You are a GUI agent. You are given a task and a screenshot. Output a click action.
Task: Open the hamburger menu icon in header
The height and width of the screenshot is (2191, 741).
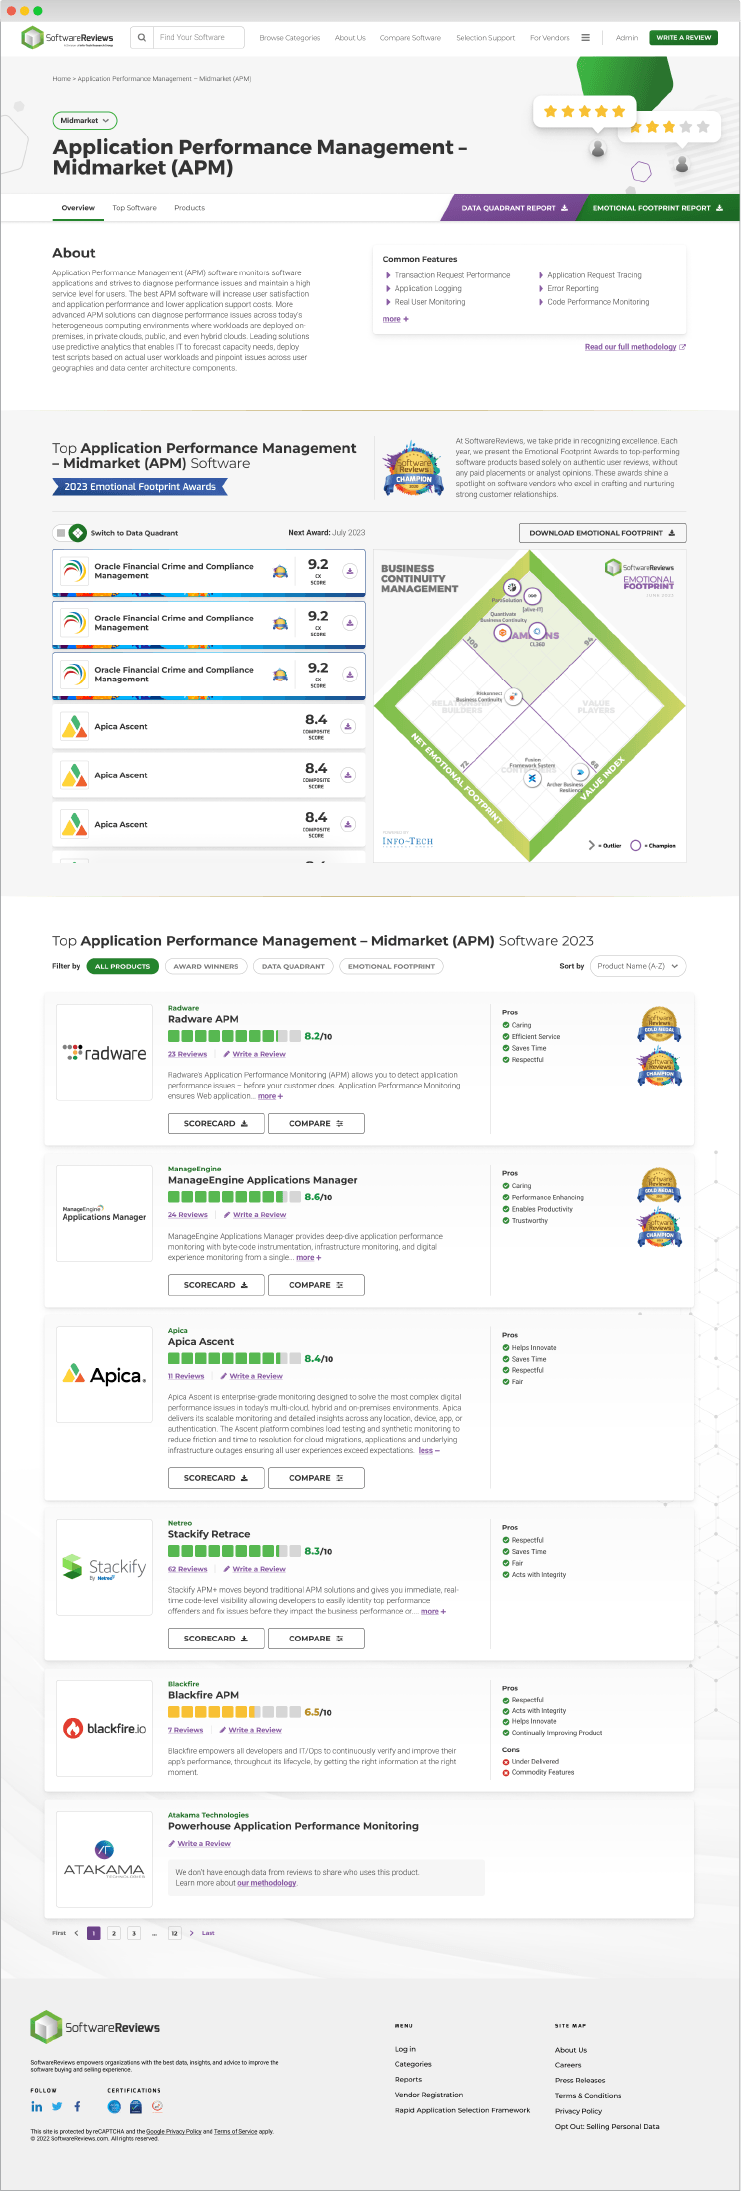(585, 38)
